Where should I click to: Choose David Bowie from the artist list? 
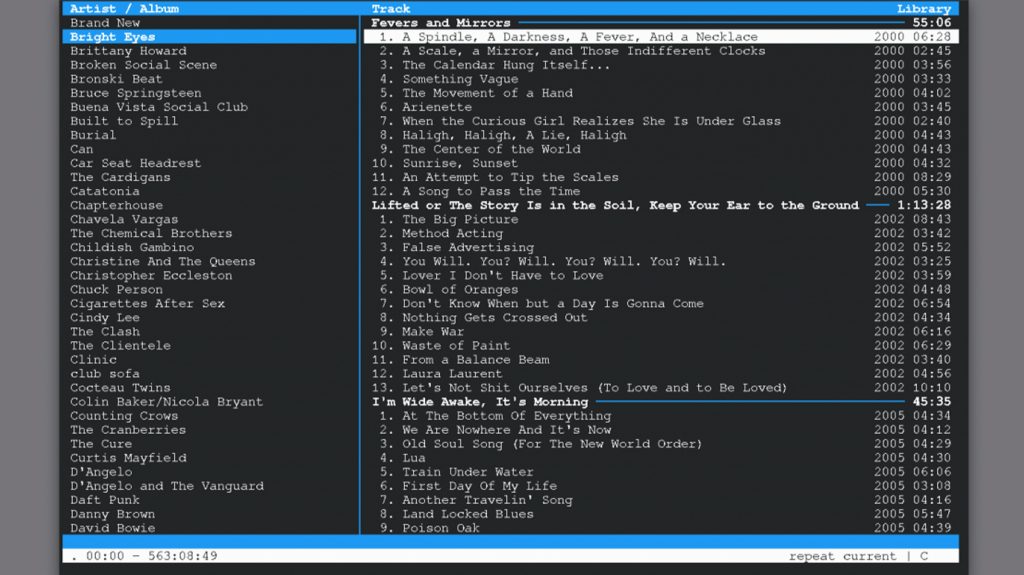[112, 528]
